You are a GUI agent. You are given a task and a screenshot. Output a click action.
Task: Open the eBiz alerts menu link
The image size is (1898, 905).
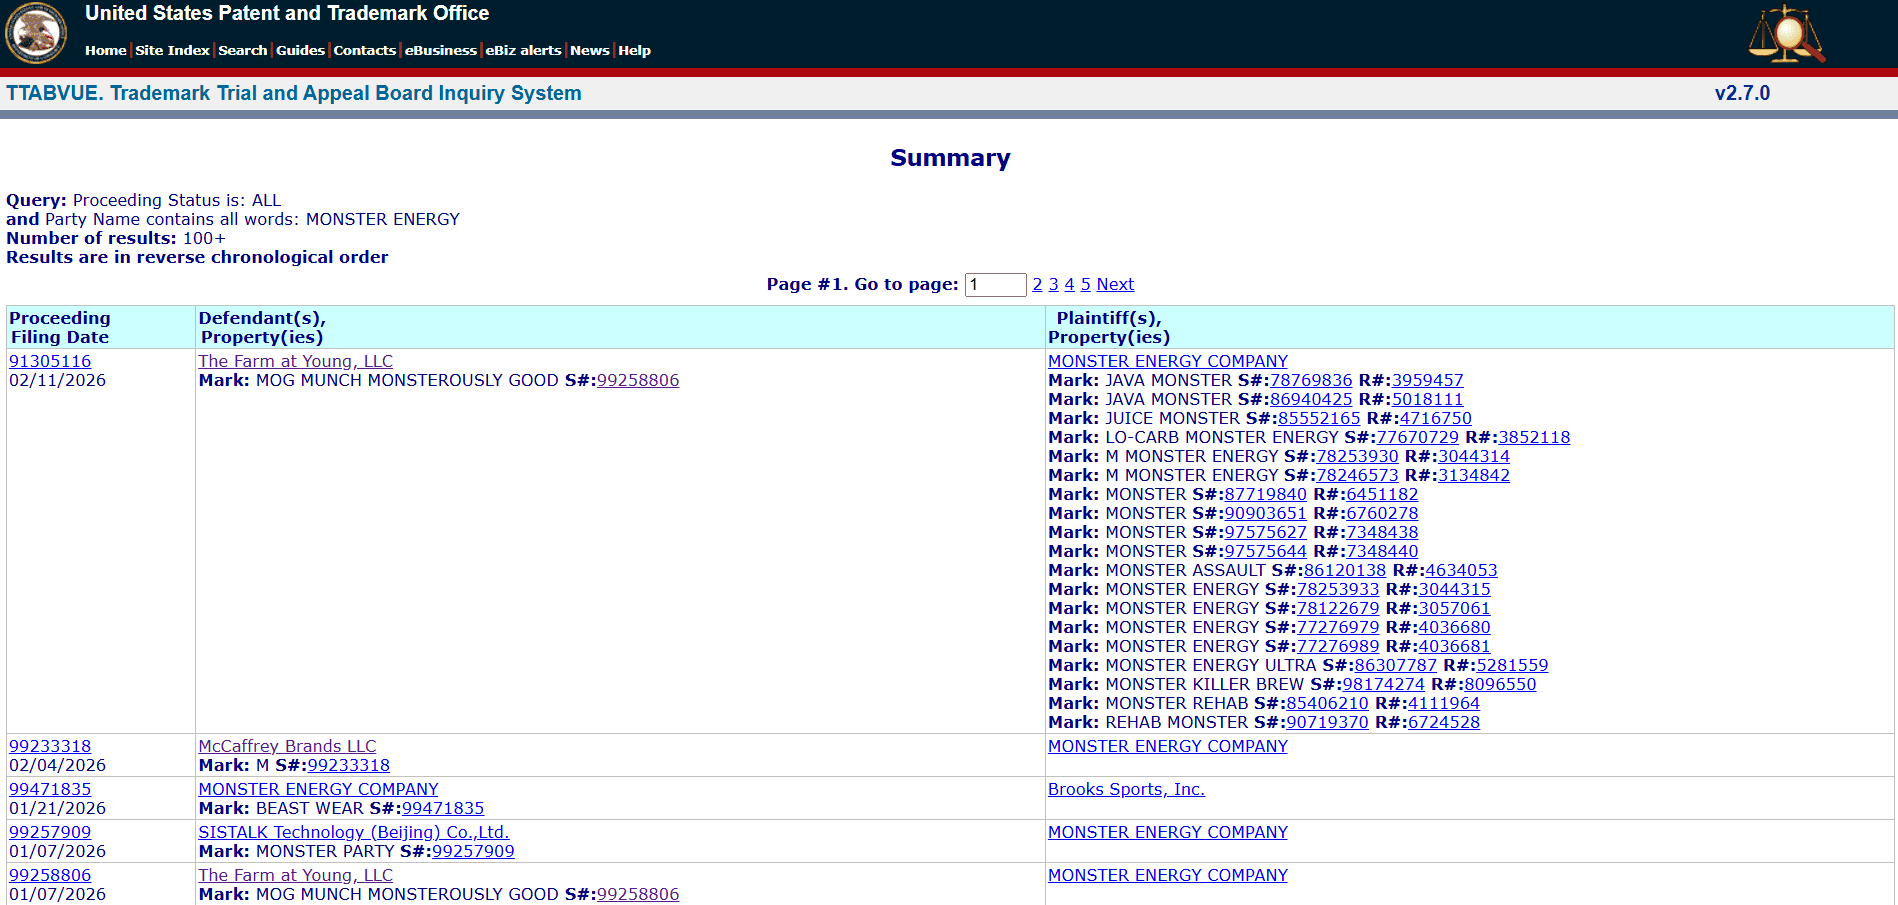[x=523, y=50]
